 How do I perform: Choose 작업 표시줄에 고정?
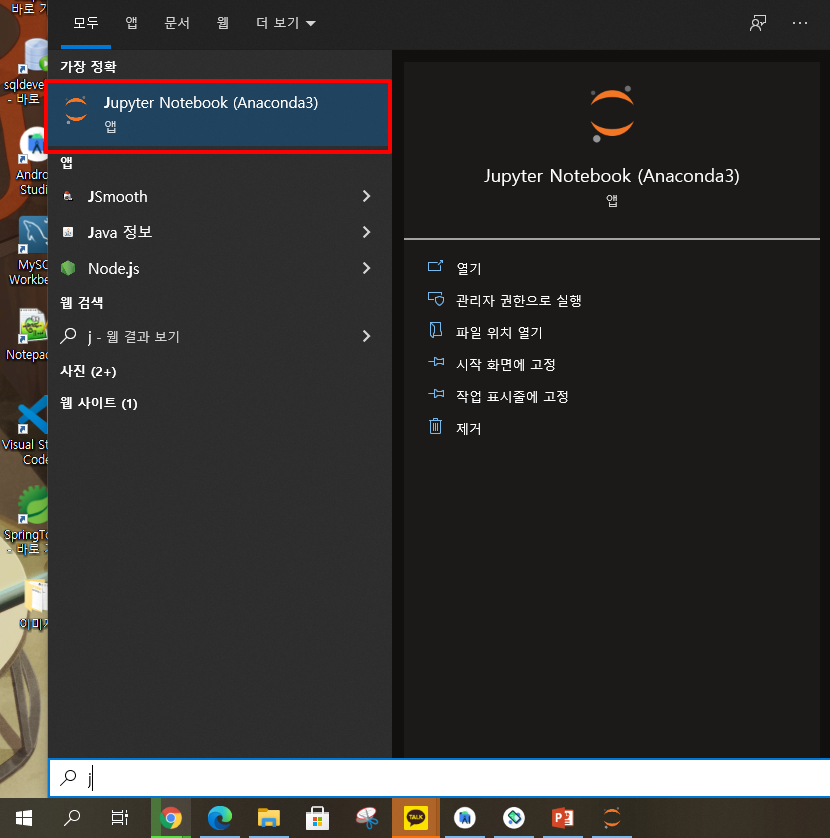pos(512,397)
